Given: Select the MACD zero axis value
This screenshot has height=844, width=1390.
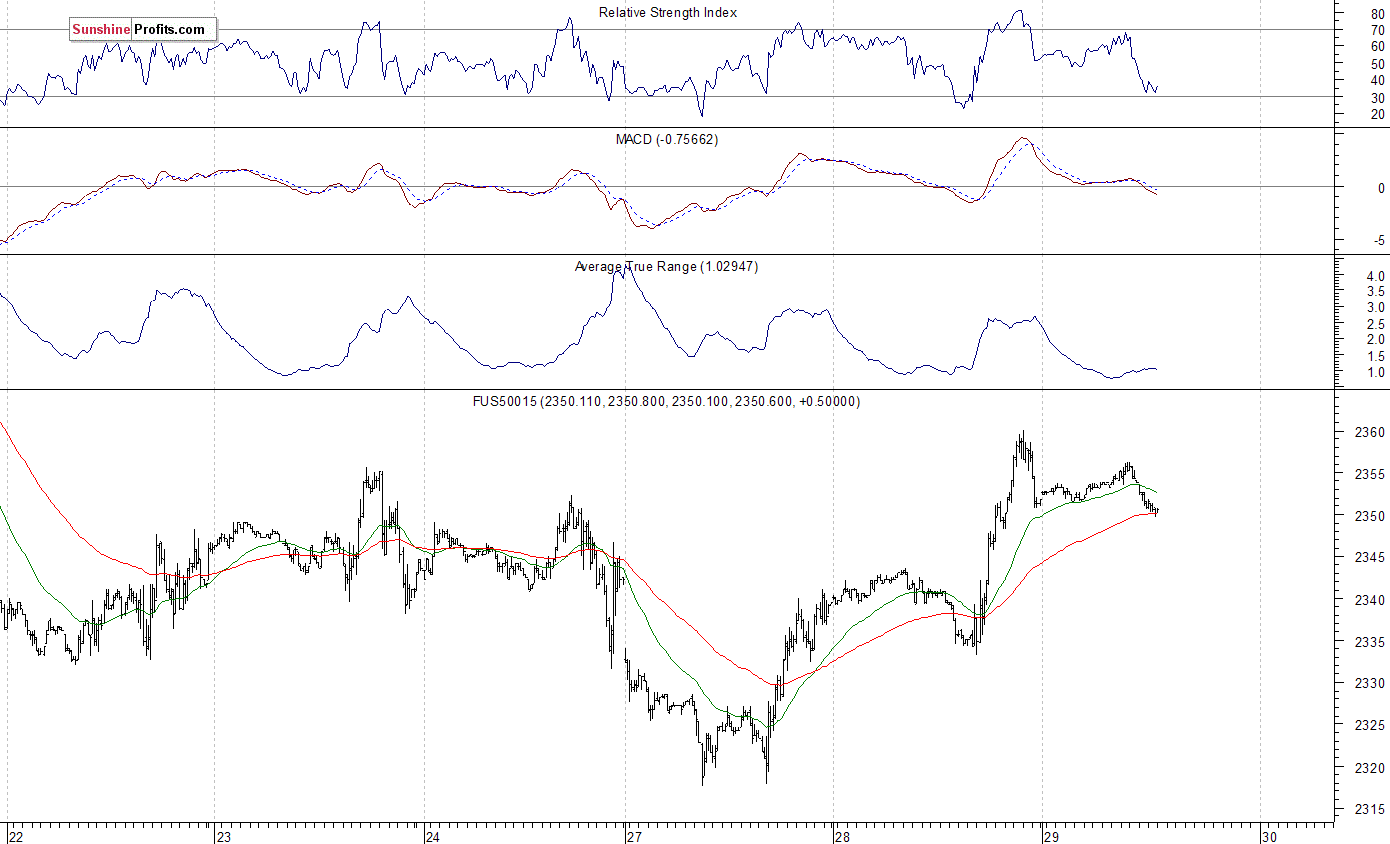Looking at the screenshot, I should click(1381, 188).
